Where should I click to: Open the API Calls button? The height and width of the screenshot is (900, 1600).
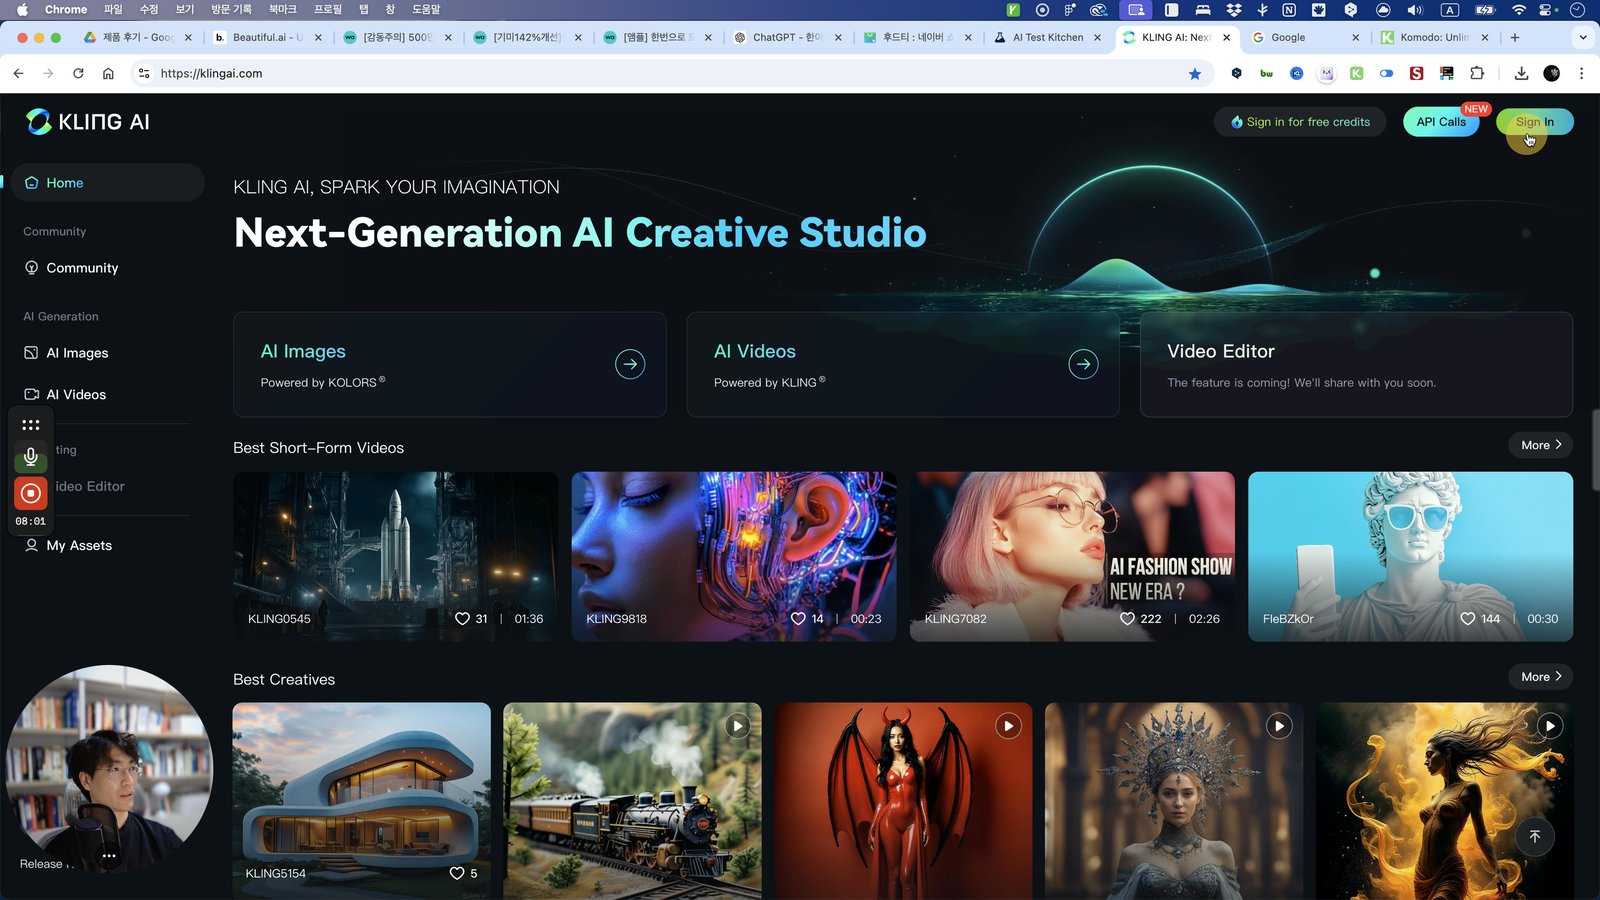tap(1441, 122)
